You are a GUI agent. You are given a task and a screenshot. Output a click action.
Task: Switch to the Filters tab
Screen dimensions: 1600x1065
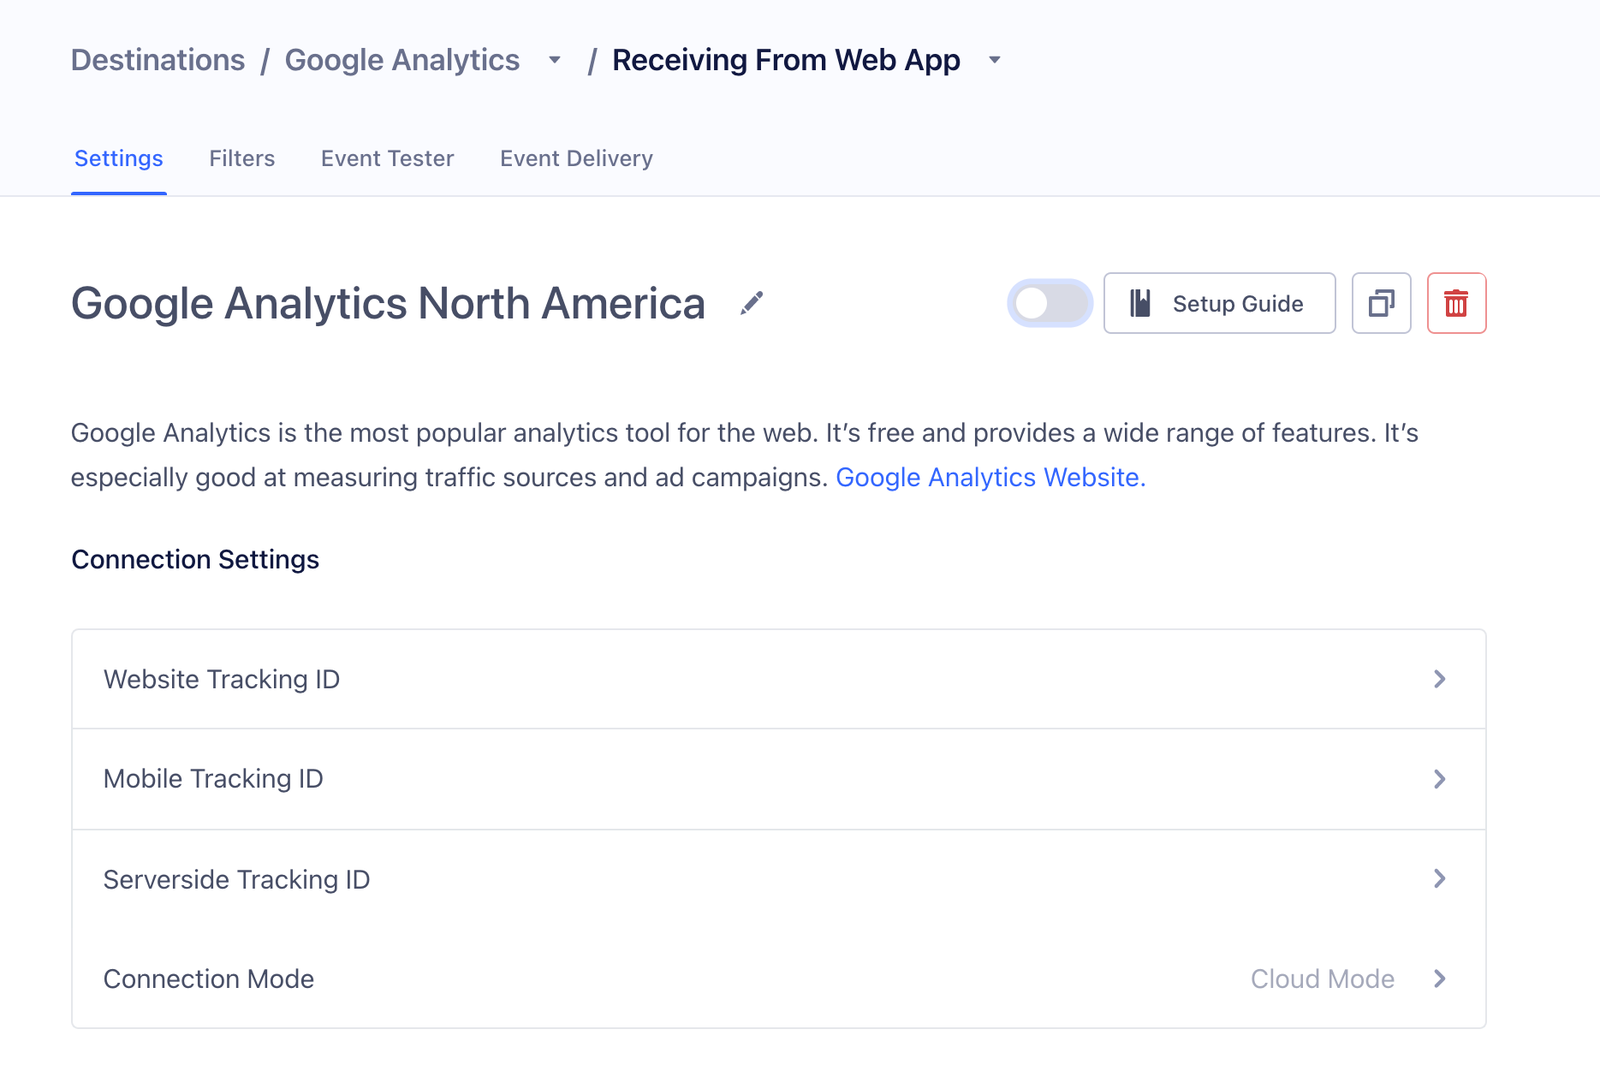click(242, 159)
